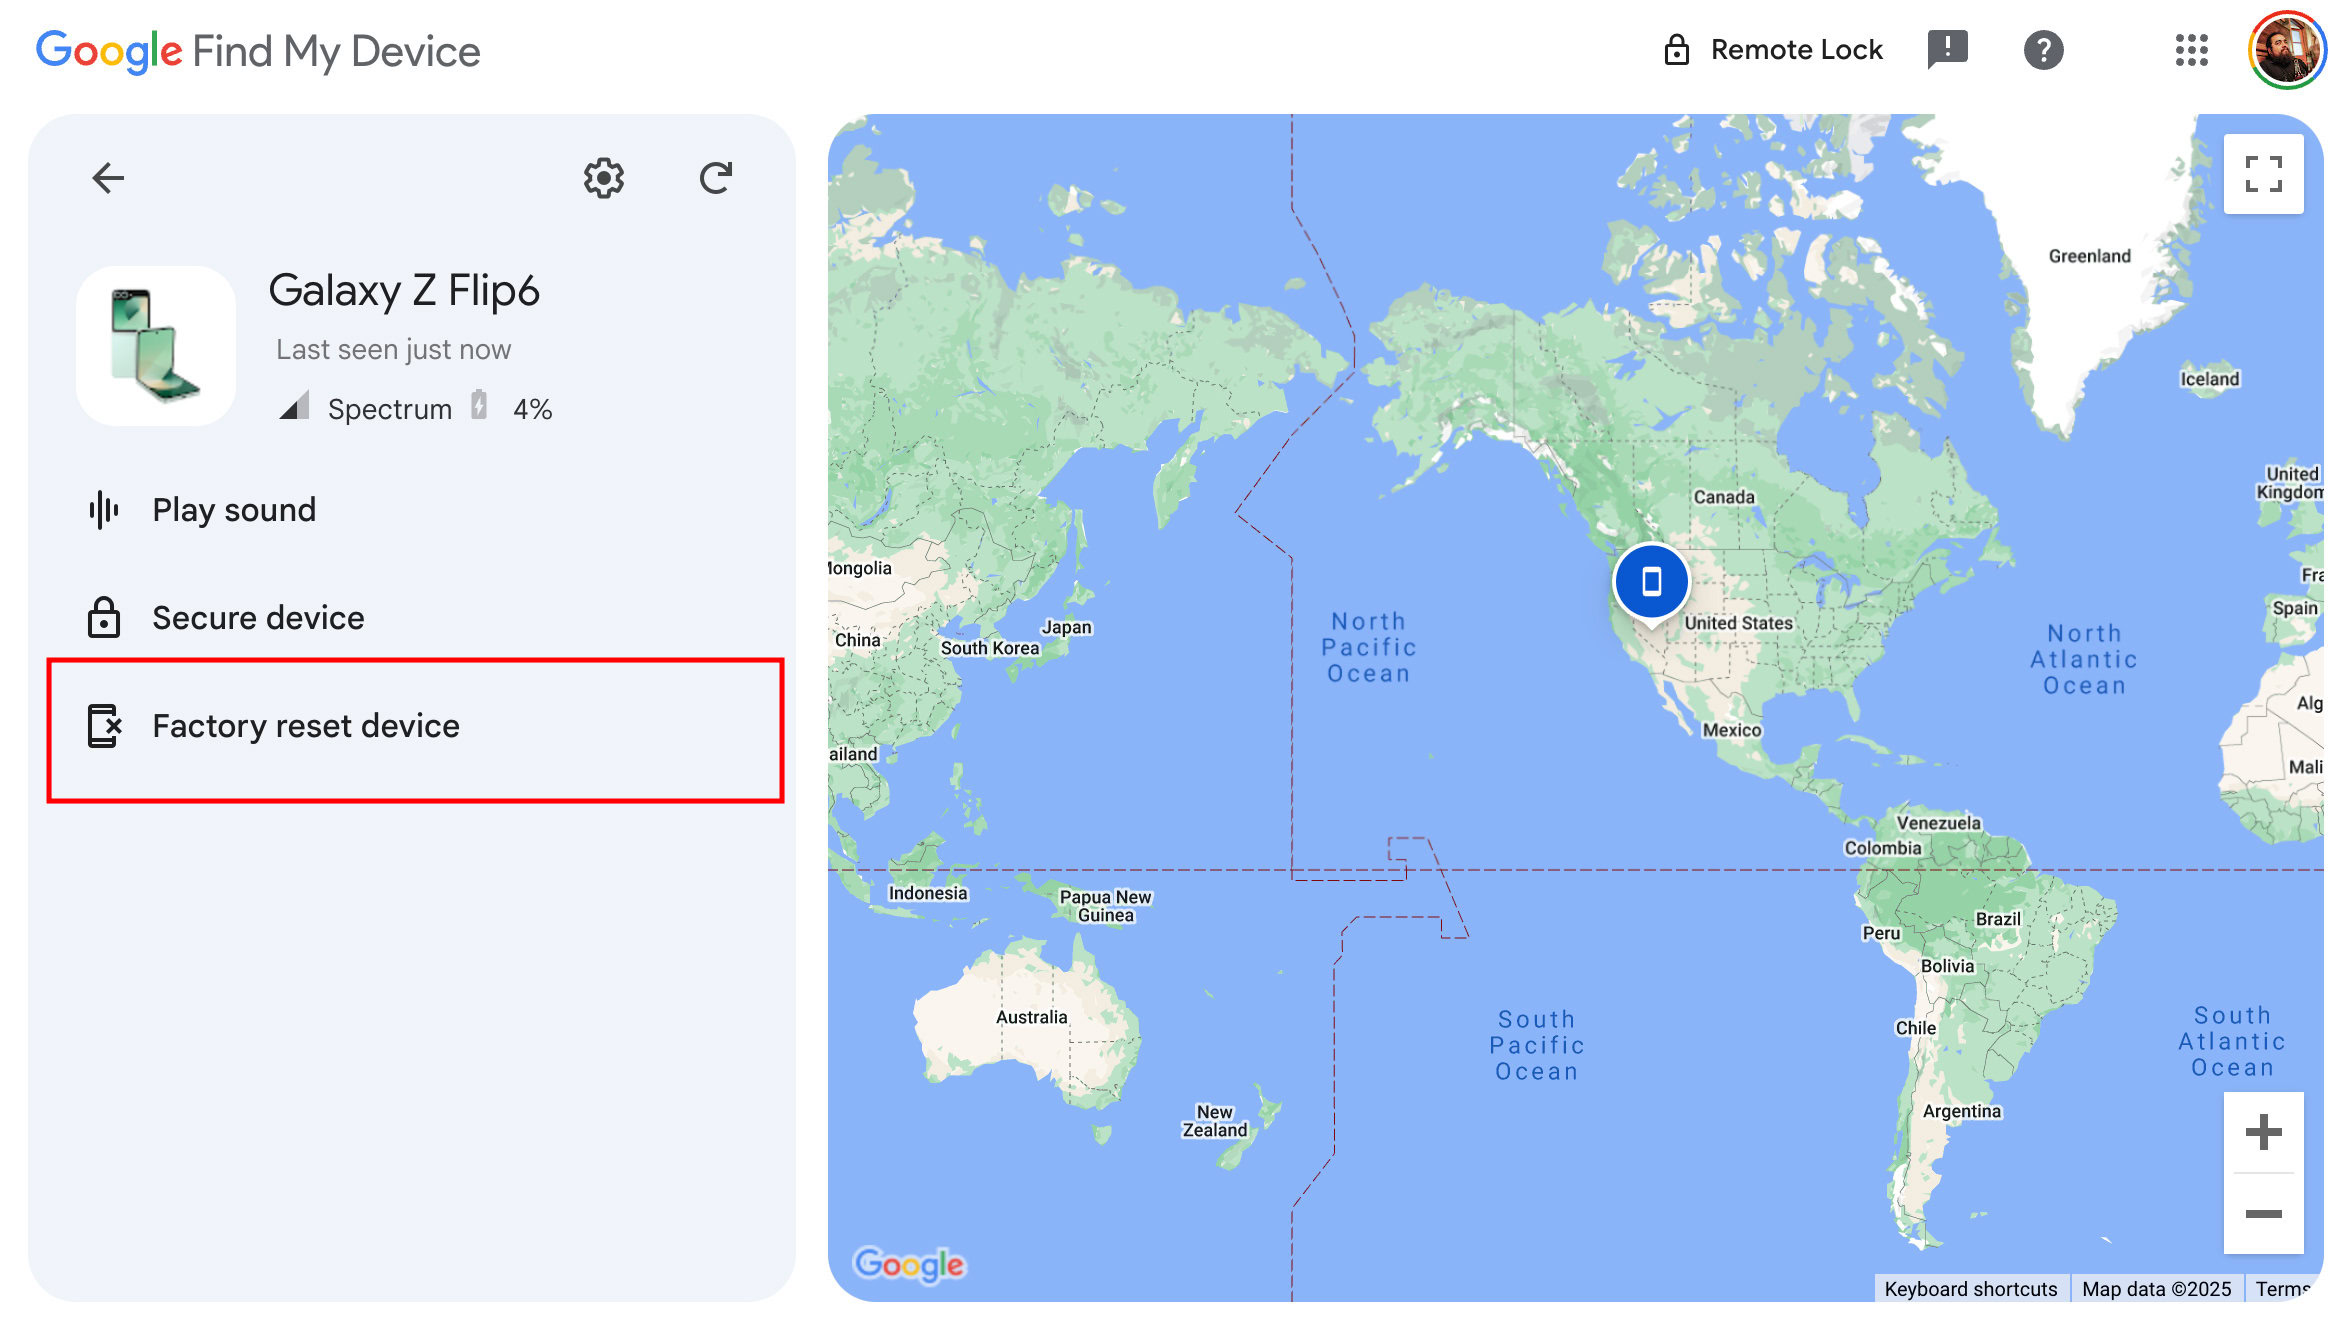The height and width of the screenshot is (1320, 2346).
Task: Click the Remote Lock button
Action: [x=1773, y=50]
